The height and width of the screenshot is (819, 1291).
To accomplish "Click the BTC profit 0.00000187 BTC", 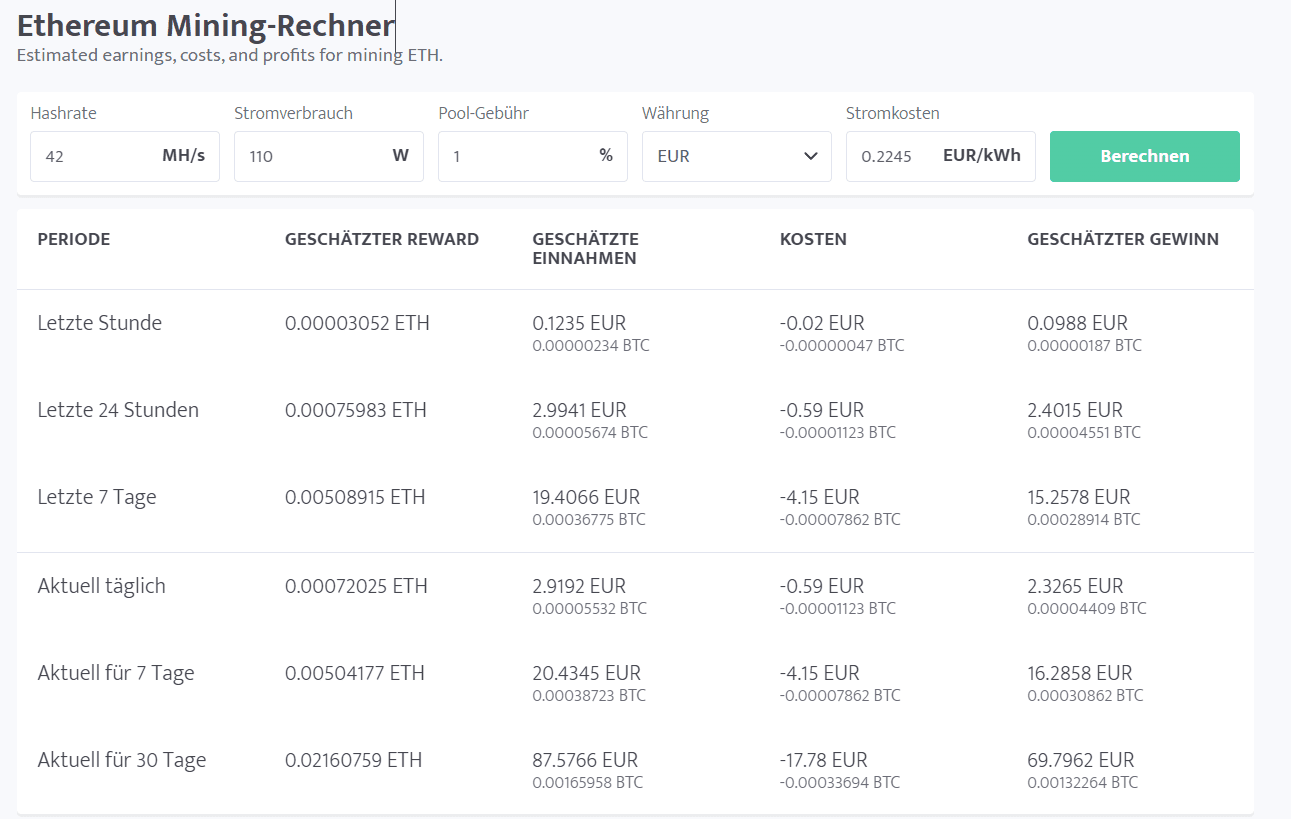I will pos(1085,346).
